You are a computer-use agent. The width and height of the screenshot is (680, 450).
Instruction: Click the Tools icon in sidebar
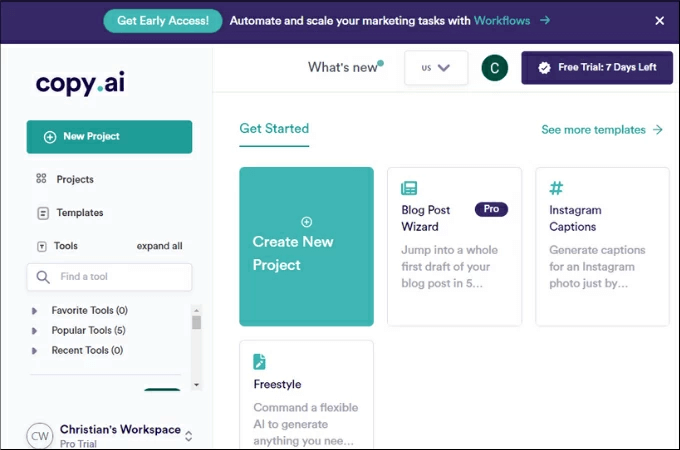coord(42,246)
